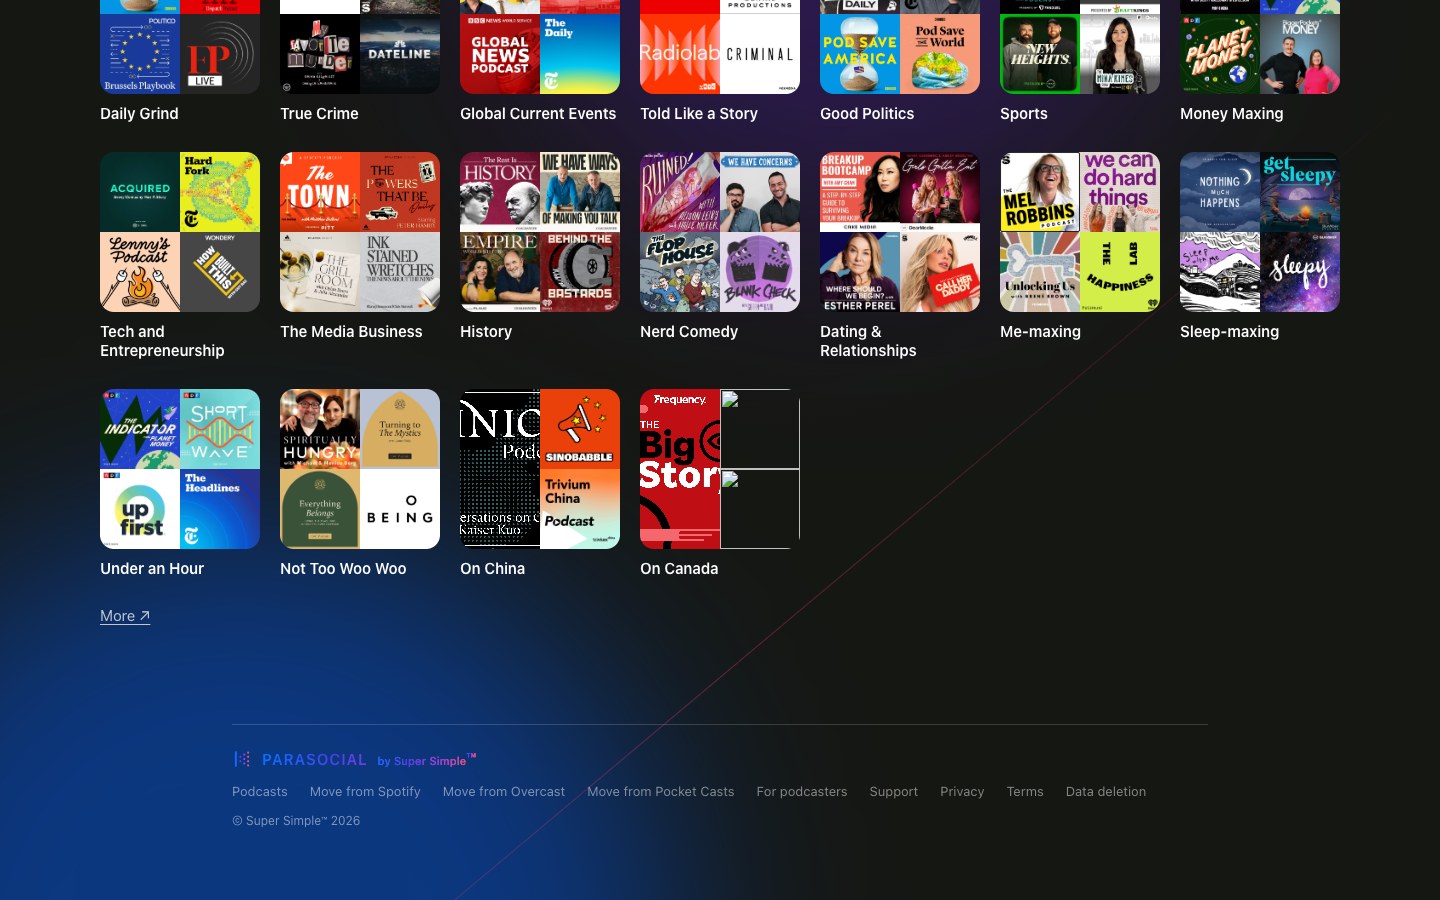1440x900 pixels.
Task: Open the Lenny's Podcast cover art
Action: tap(140, 272)
